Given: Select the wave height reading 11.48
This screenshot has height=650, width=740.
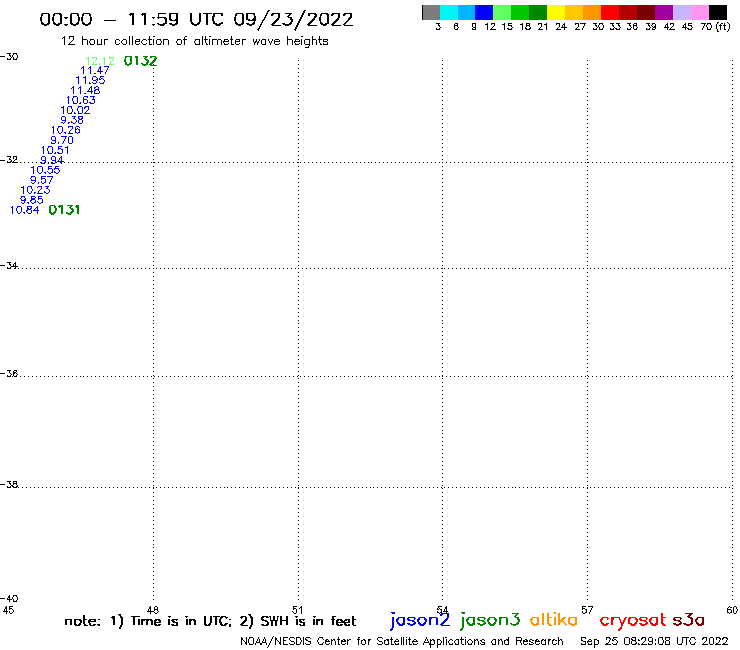Looking at the screenshot, I should coord(85,90).
